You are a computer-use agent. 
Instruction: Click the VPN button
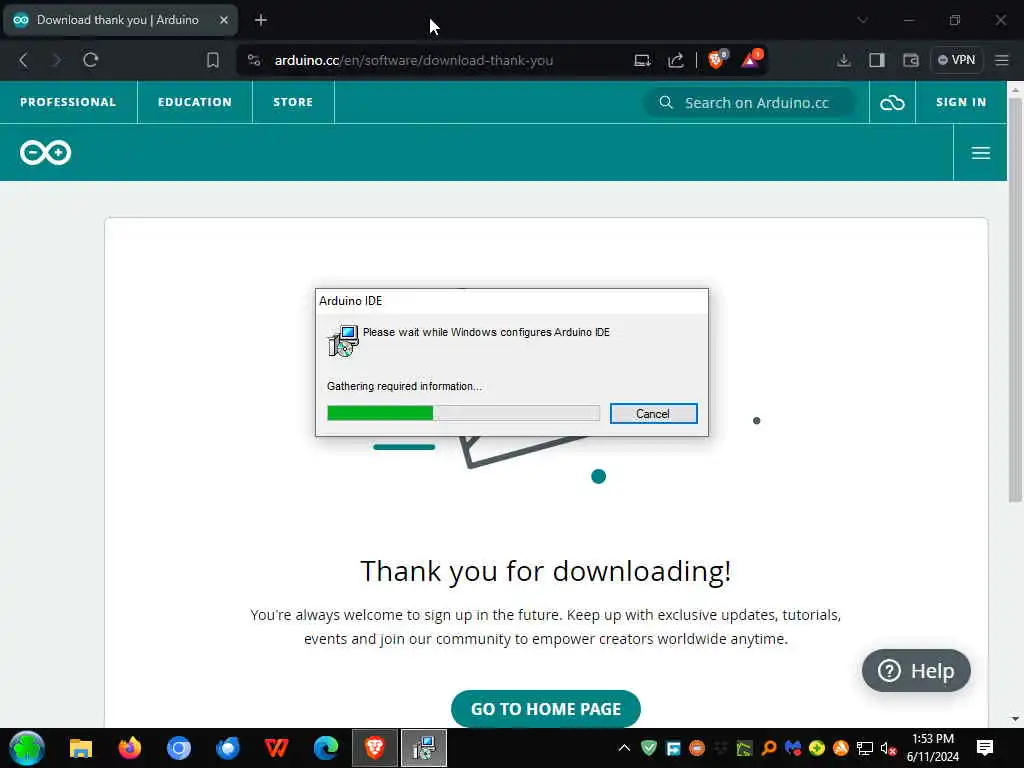[x=957, y=60]
